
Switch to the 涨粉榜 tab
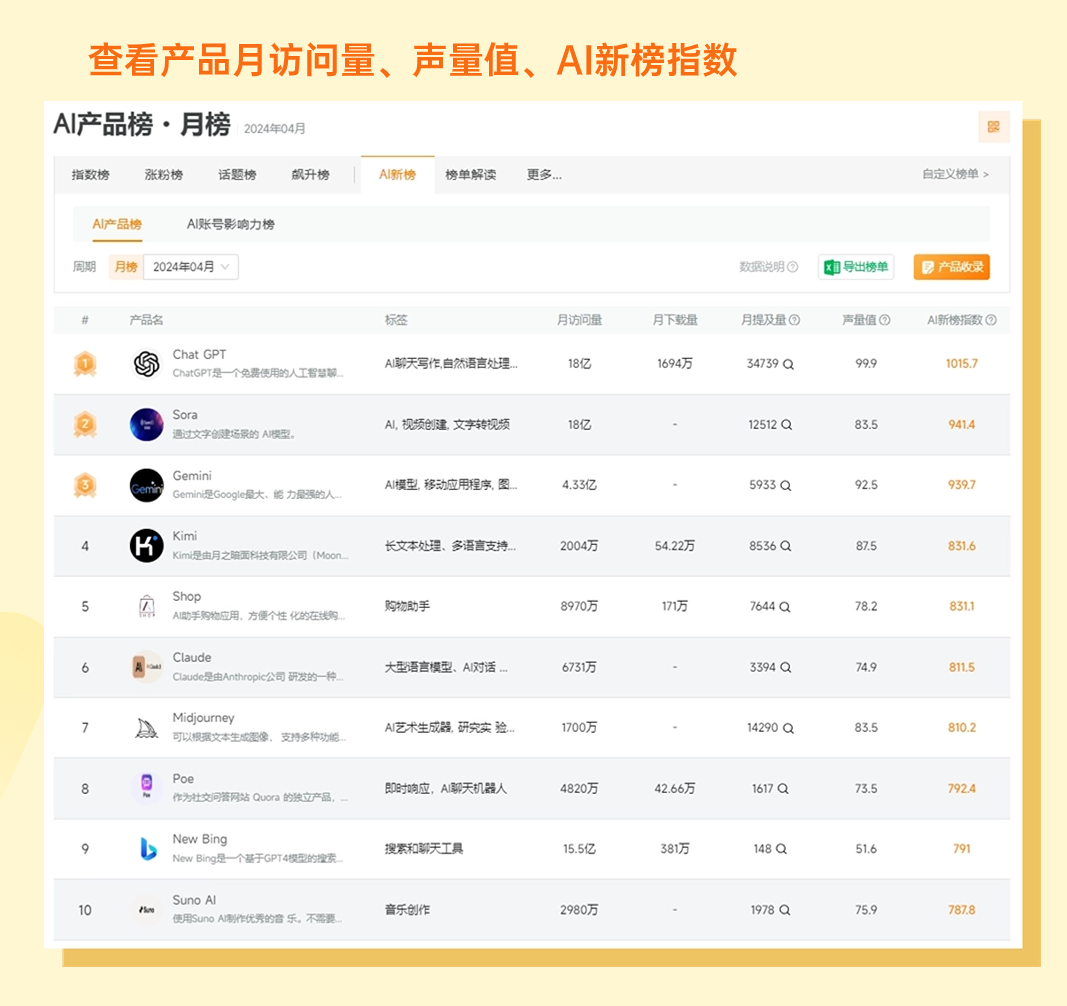coord(164,175)
